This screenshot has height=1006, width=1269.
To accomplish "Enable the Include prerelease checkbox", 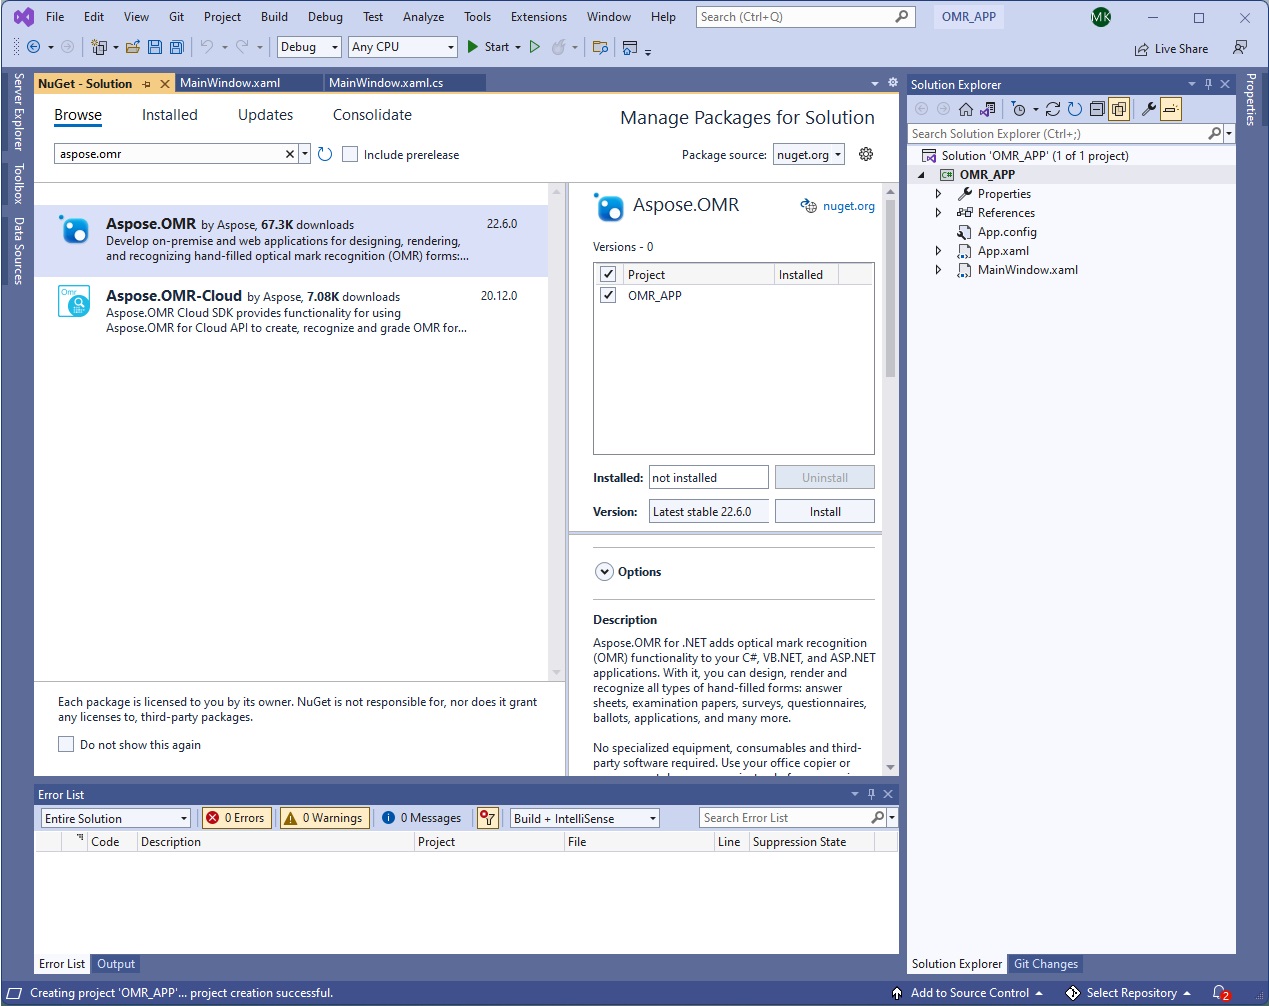I will click(x=350, y=154).
